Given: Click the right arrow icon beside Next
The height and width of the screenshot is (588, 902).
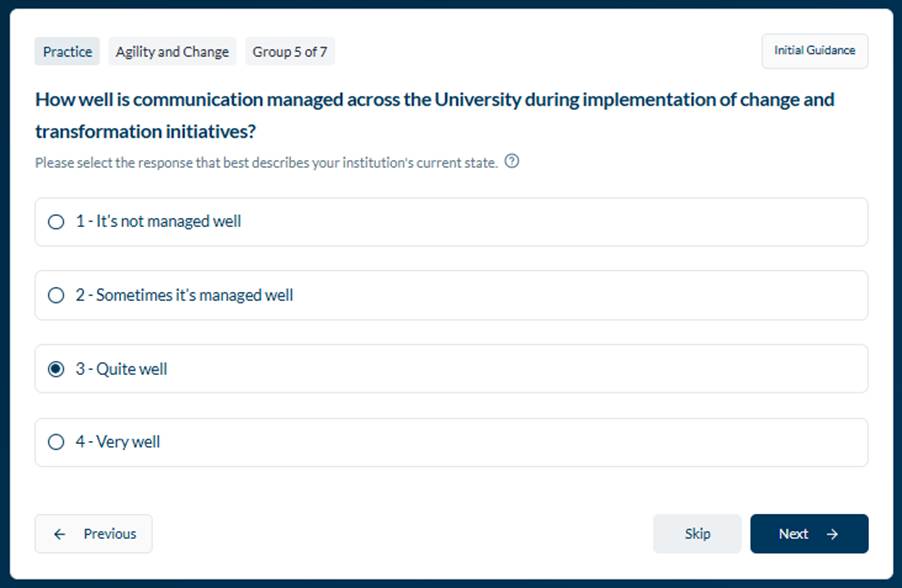Looking at the screenshot, I should [x=832, y=534].
